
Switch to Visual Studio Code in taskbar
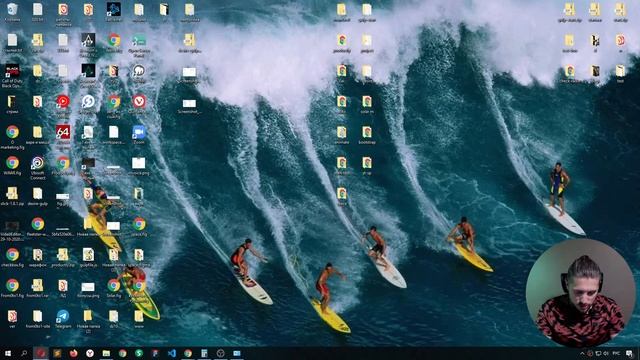pos(171,353)
